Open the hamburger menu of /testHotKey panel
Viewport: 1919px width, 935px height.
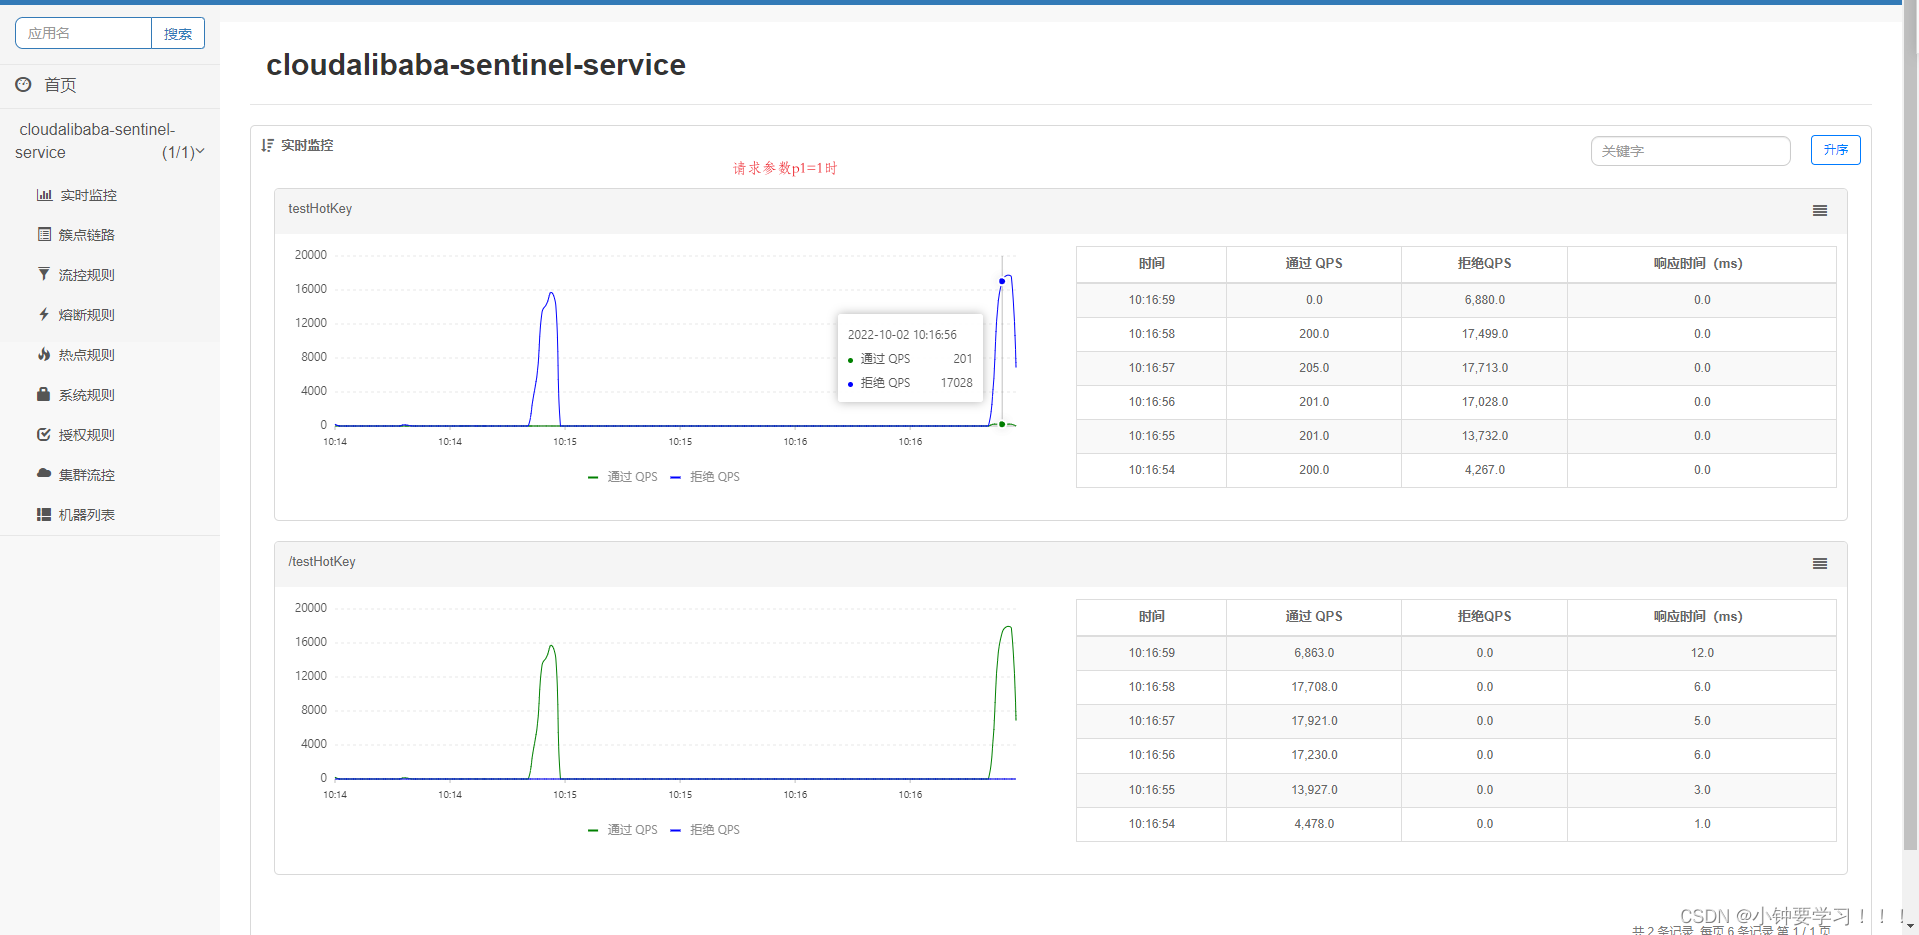pos(1820,563)
